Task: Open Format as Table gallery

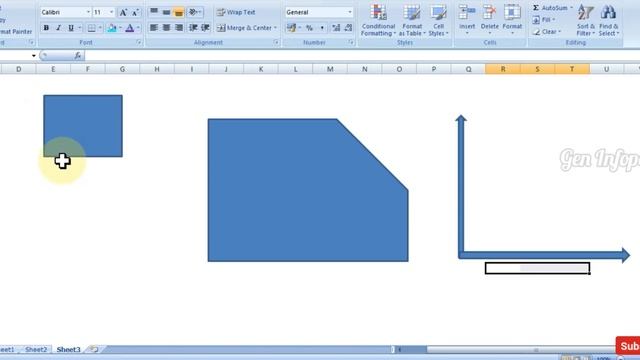Action: click(412, 20)
